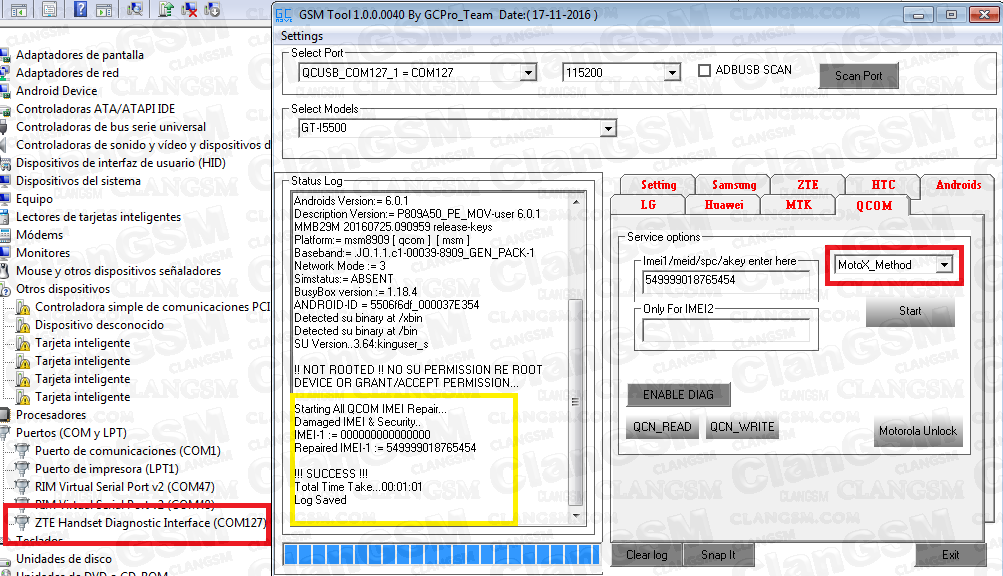Open the GT-I5500 model dropdown

608,129
